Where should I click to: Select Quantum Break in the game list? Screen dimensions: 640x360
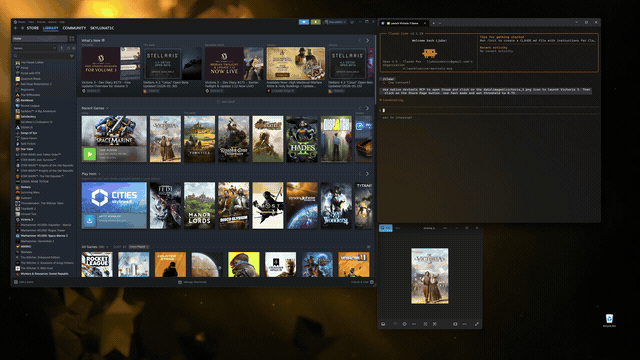click(31, 79)
